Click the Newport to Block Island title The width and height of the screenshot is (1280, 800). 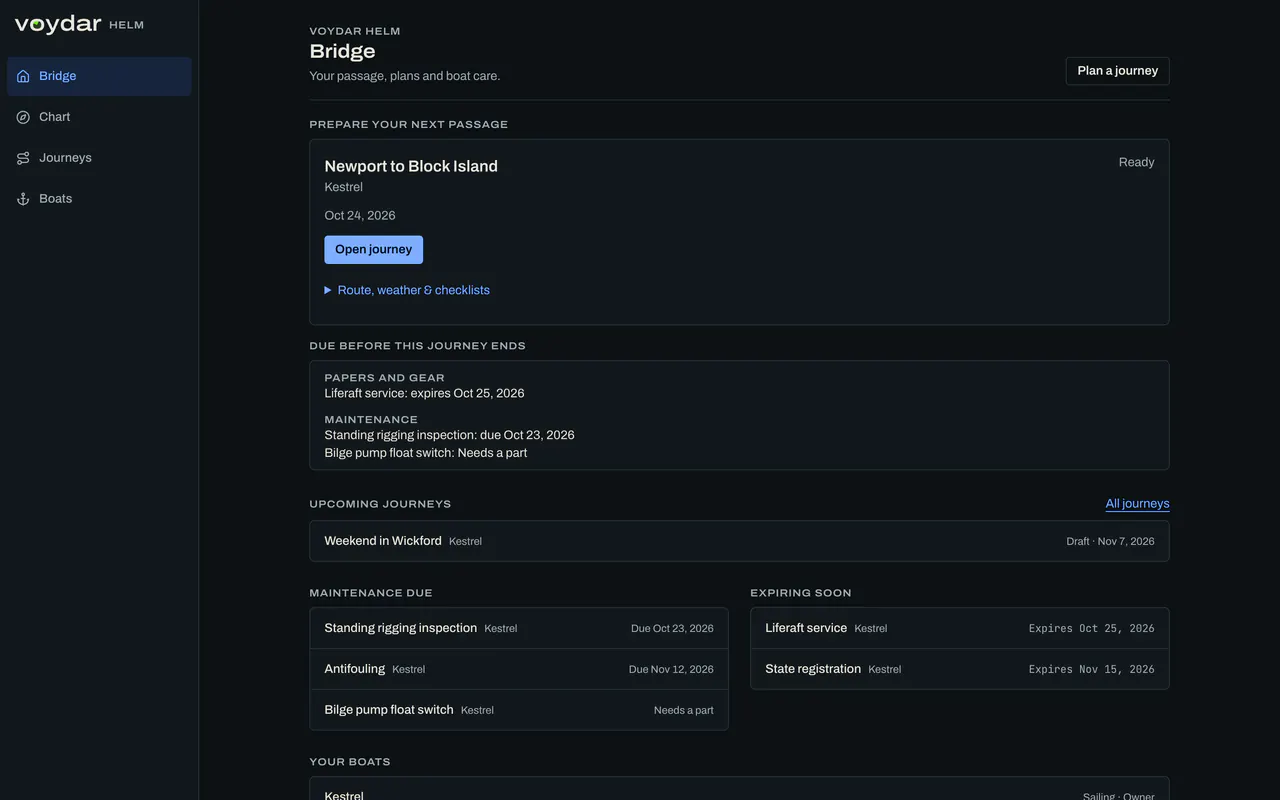click(411, 166)
